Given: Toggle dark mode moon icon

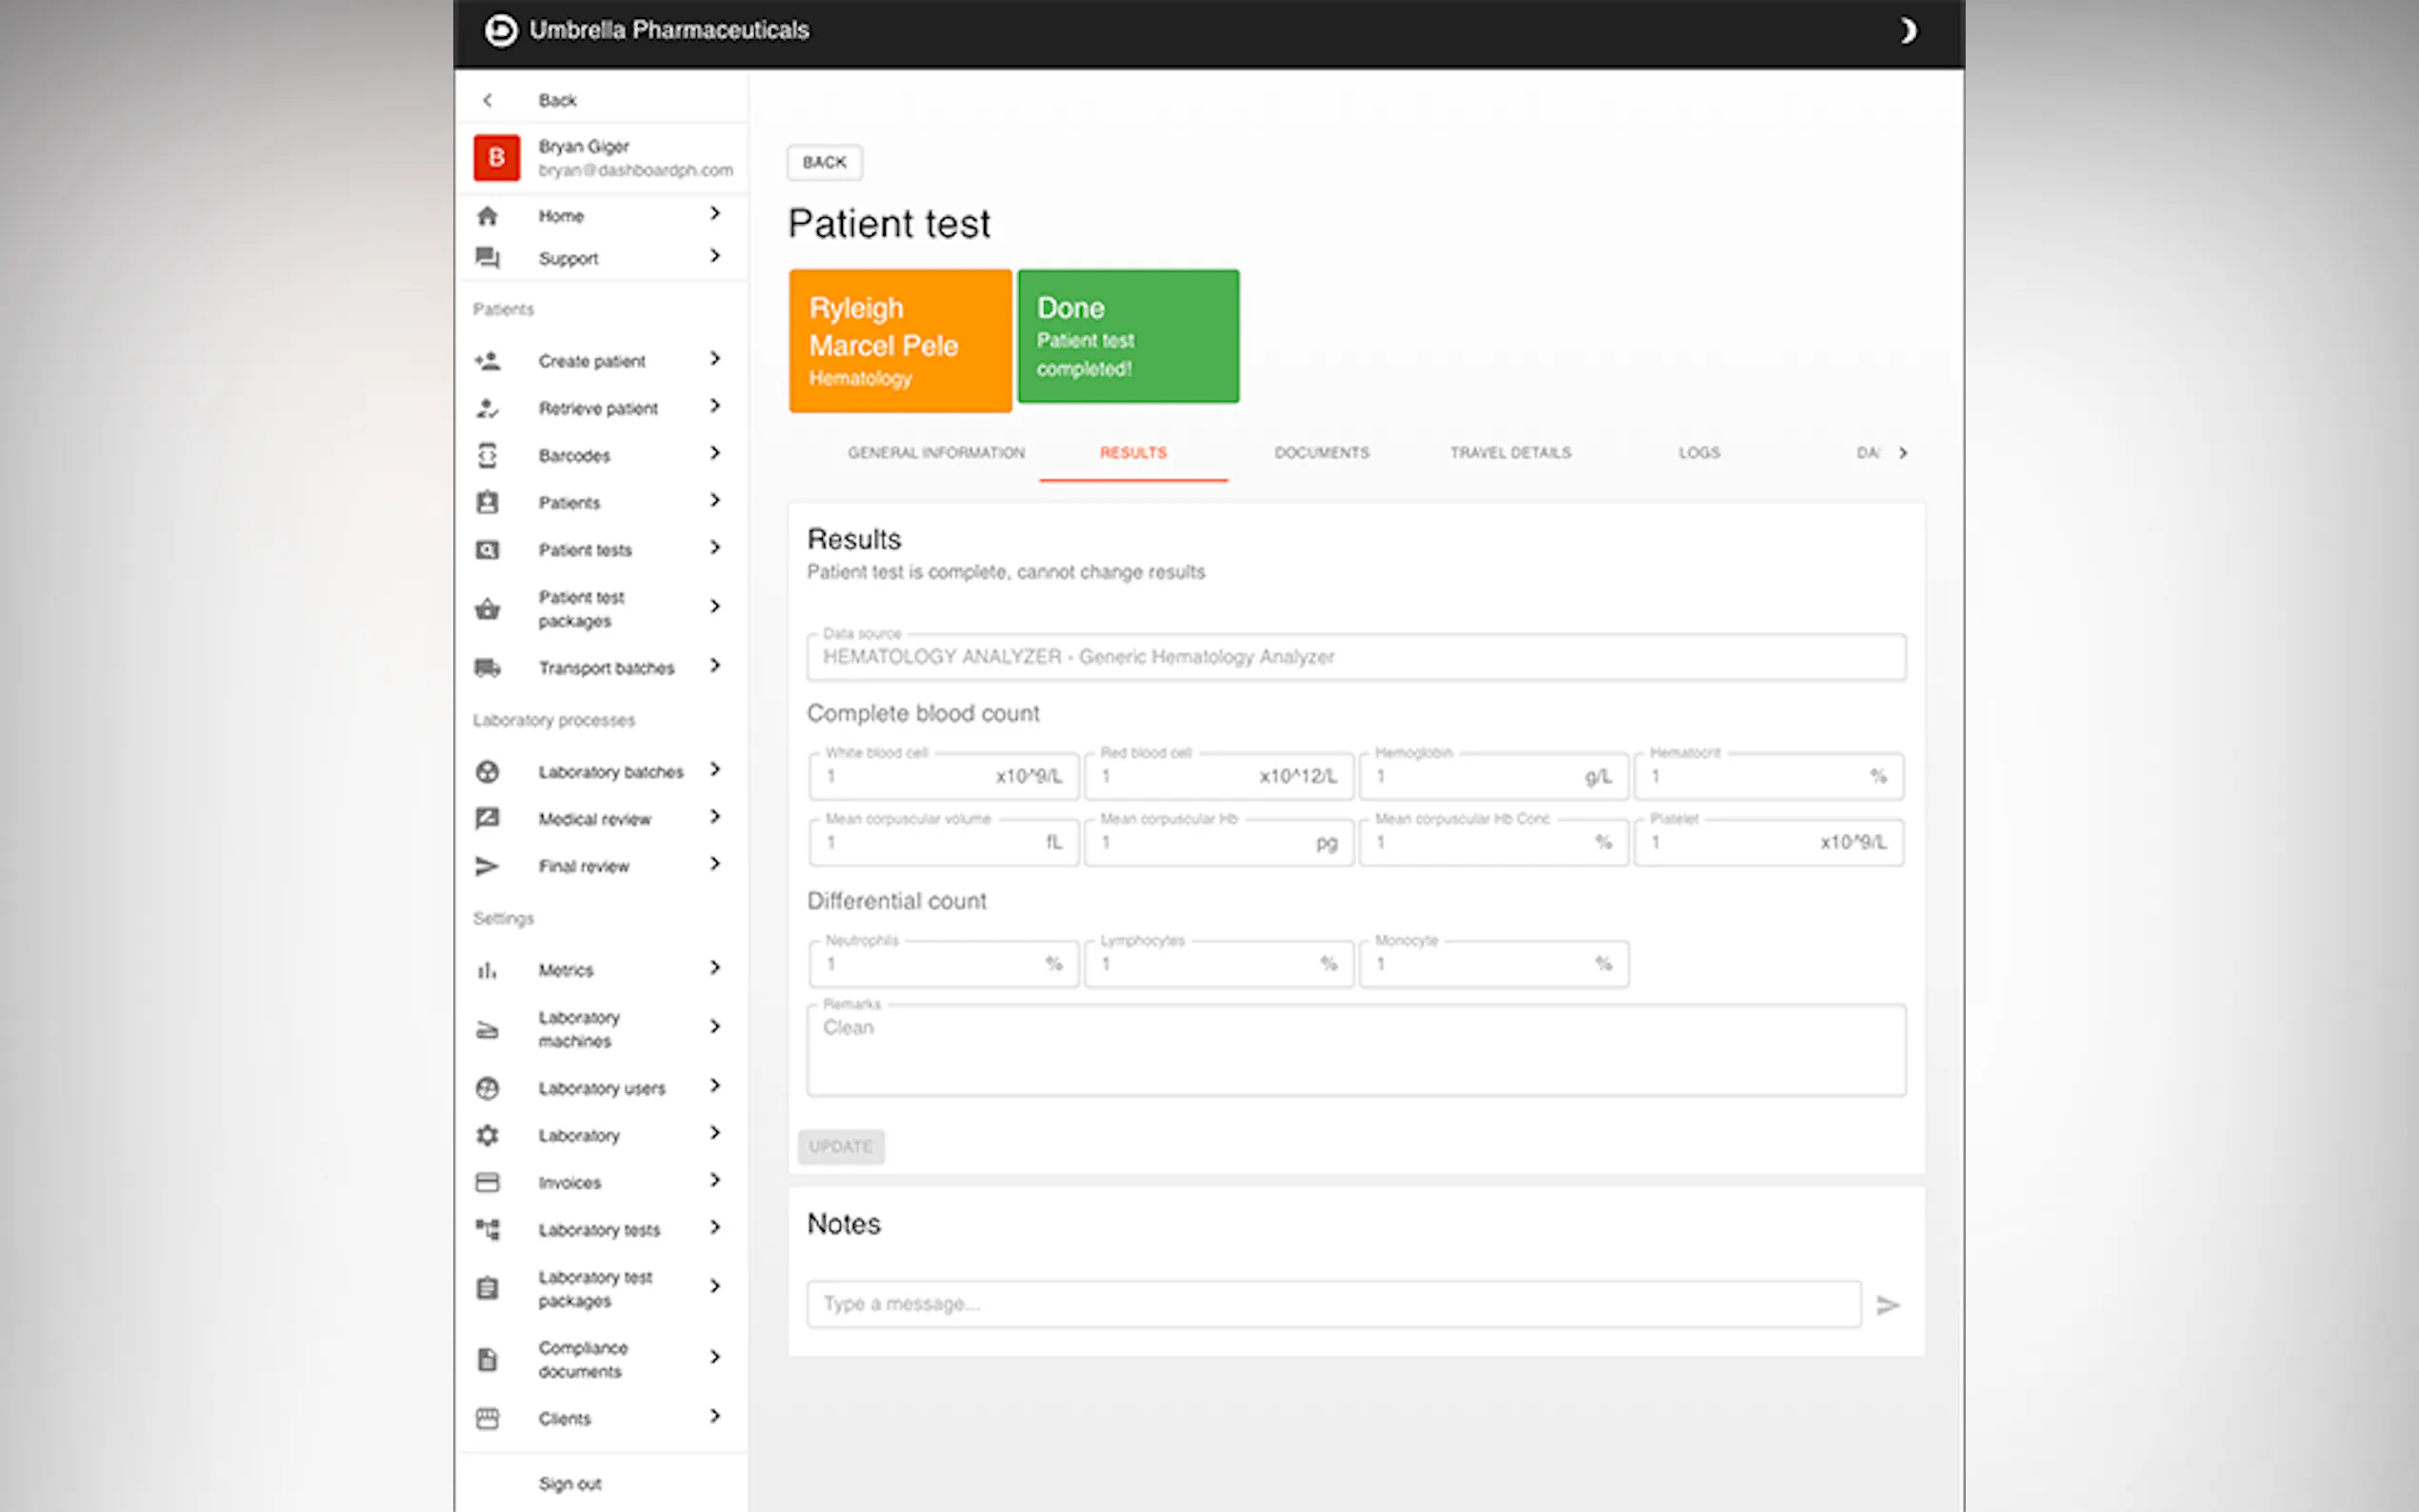Looking at the screenshot, I should click(1907, 31).
